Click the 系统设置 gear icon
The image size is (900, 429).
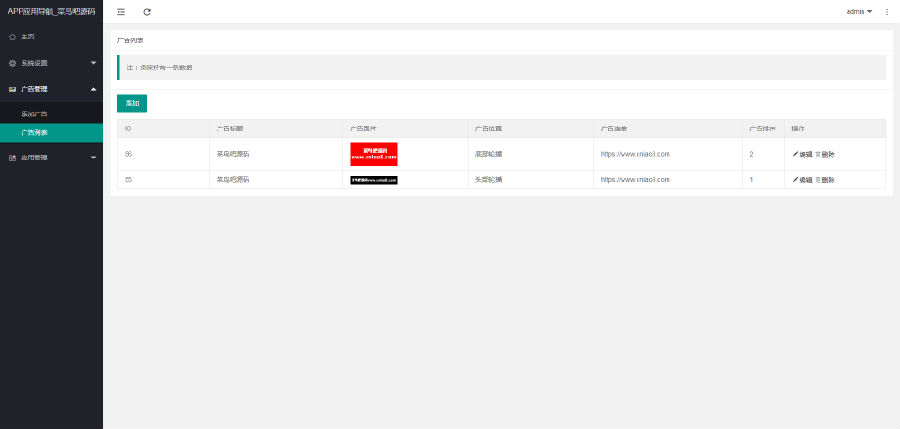[x=12, y=63]
